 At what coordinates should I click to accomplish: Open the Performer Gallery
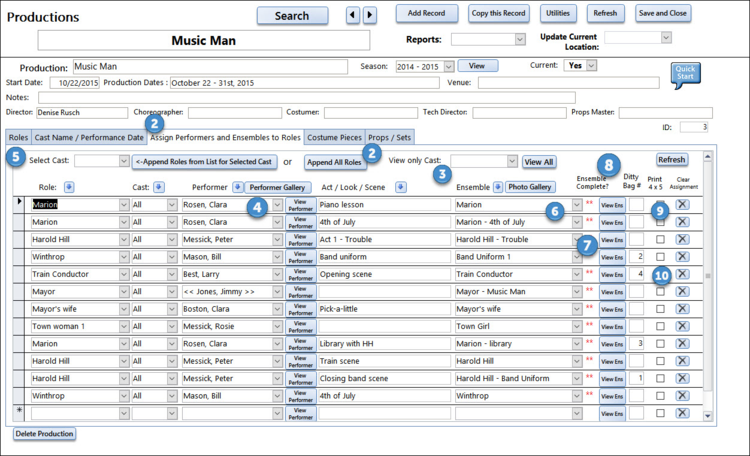click(x=277, y=187)
